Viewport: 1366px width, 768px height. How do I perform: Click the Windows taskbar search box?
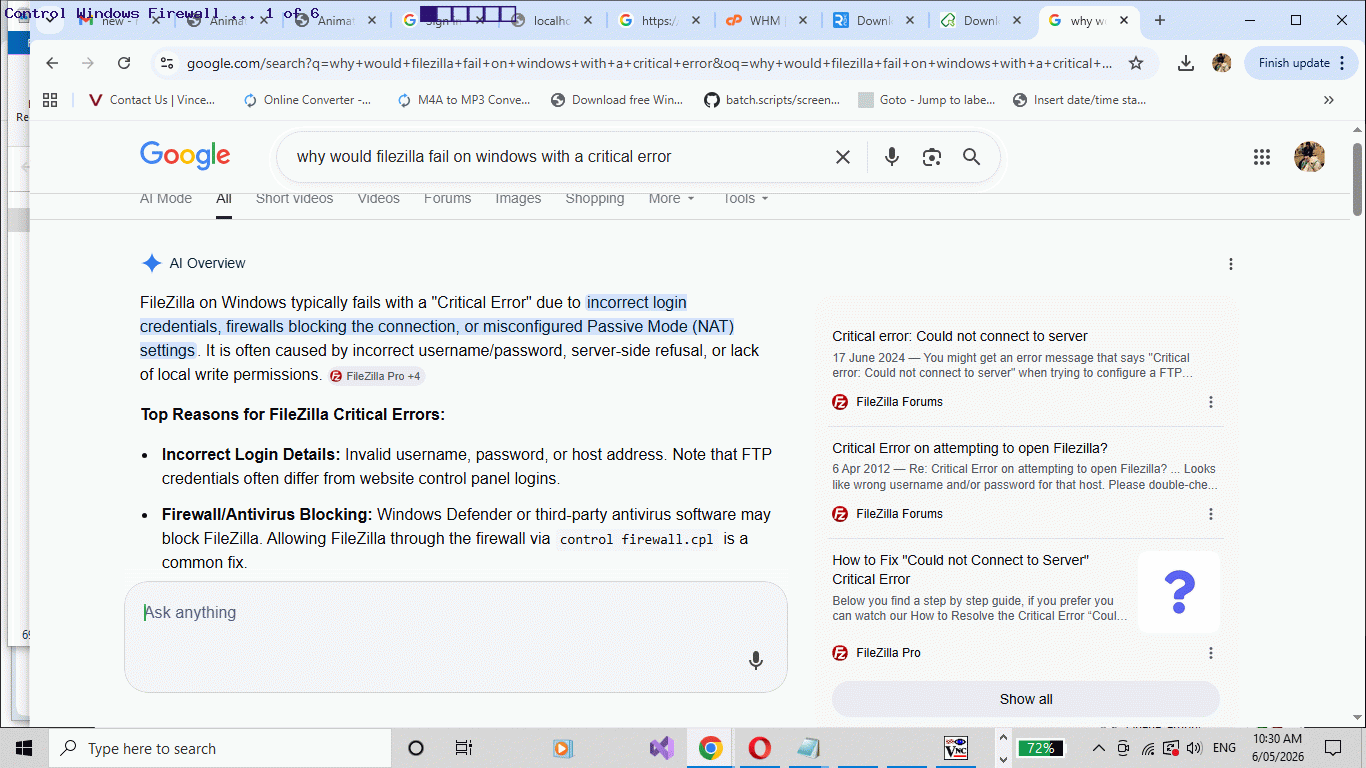tap(220, 748)
